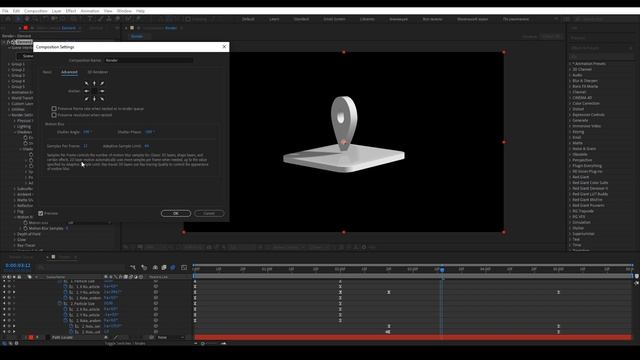The height and width of the screenshot is (360, 640).
Task: Switch to the 3D Renderer tab
Action: point(98,72)
